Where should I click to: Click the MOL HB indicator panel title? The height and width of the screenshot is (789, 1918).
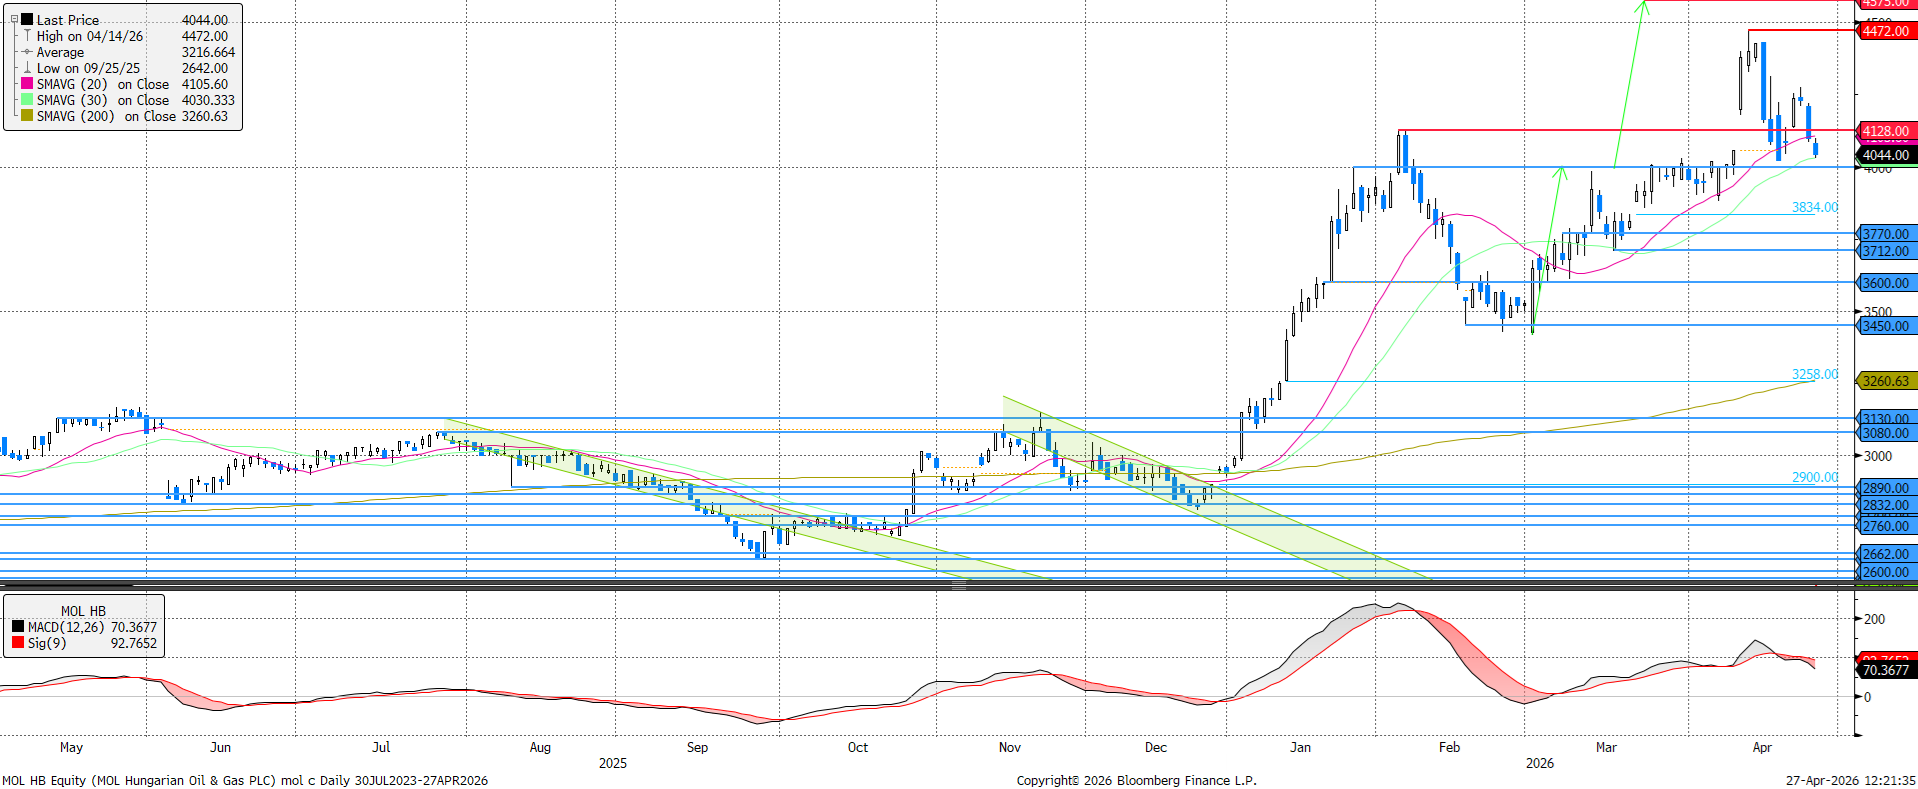tap(83, 611)
